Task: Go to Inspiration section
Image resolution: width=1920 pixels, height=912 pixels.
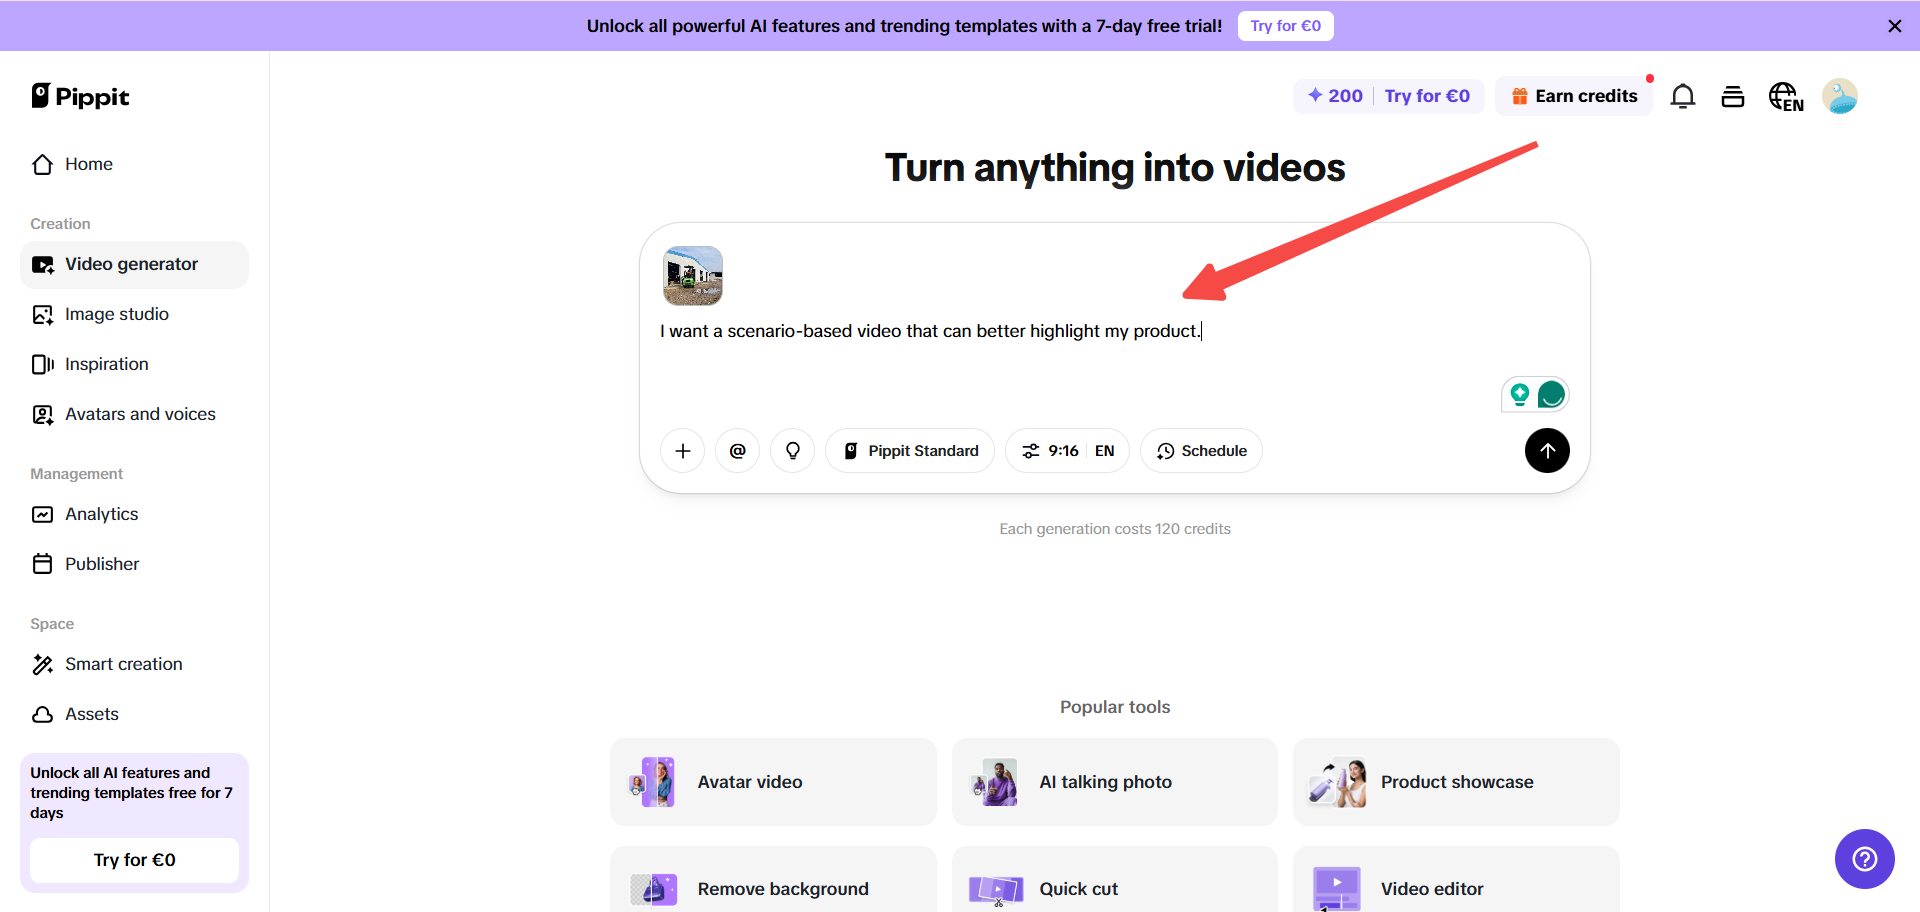Action: pos(134,364)
